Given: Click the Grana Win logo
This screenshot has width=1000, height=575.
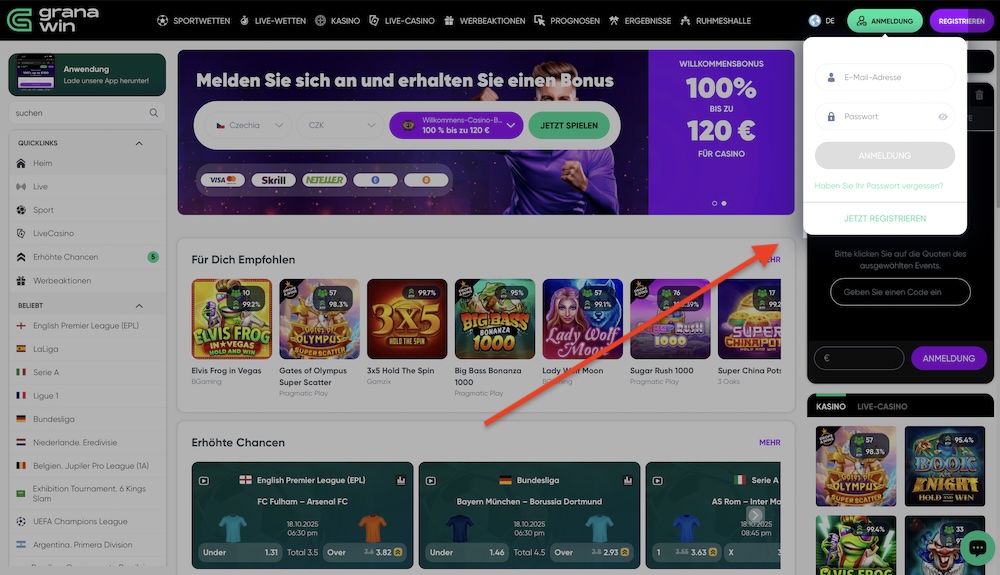Looking at the screenshot, I should [x=52, y=20].
